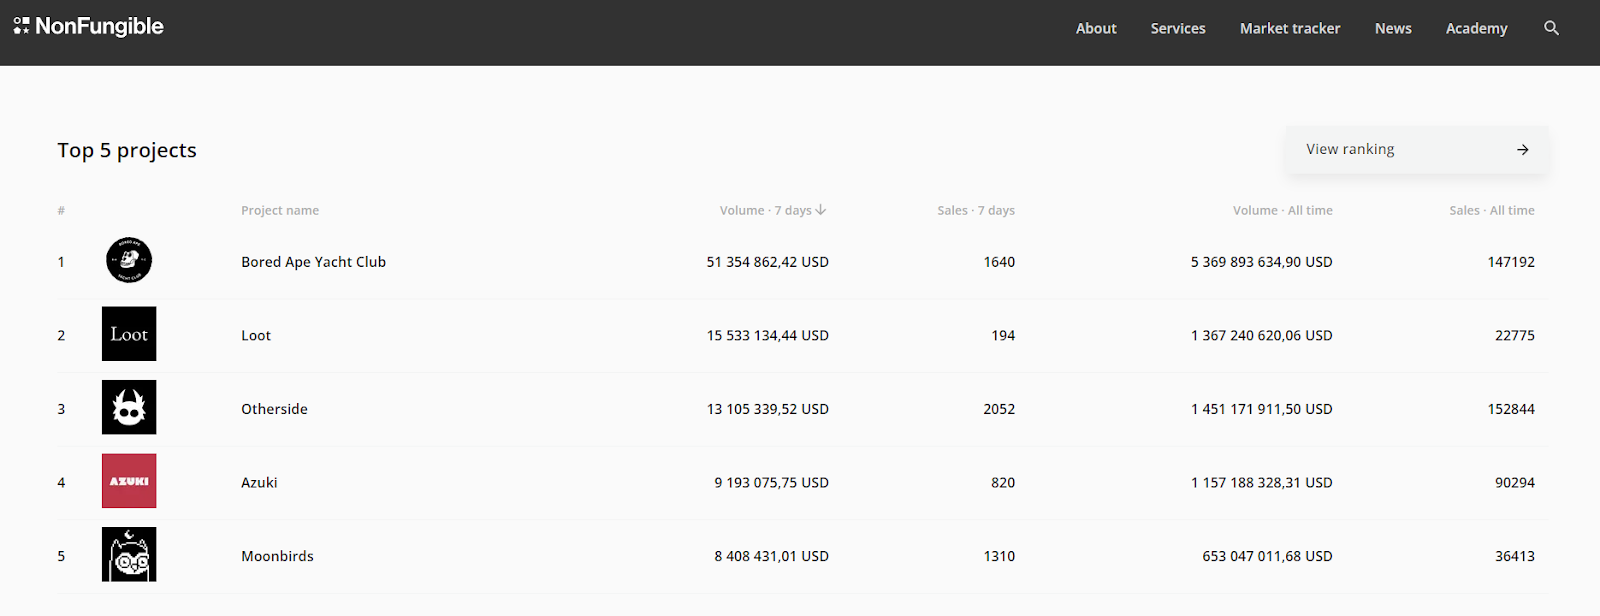This screenshot has width=1600, height=616.
Task: Click the 820 sales count
Action: point(1003,482)
